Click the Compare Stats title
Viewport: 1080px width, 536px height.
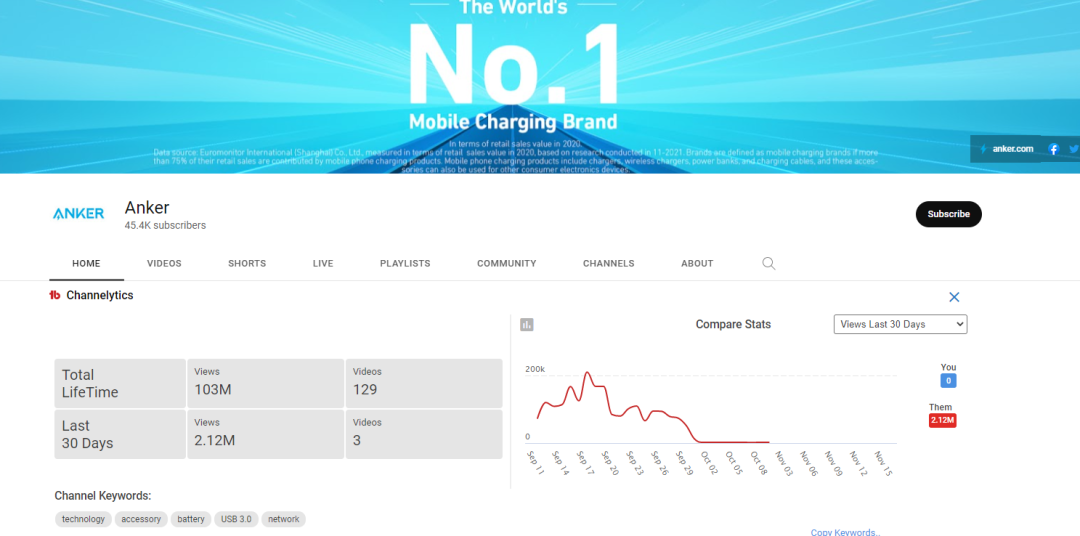pos(733,324)
